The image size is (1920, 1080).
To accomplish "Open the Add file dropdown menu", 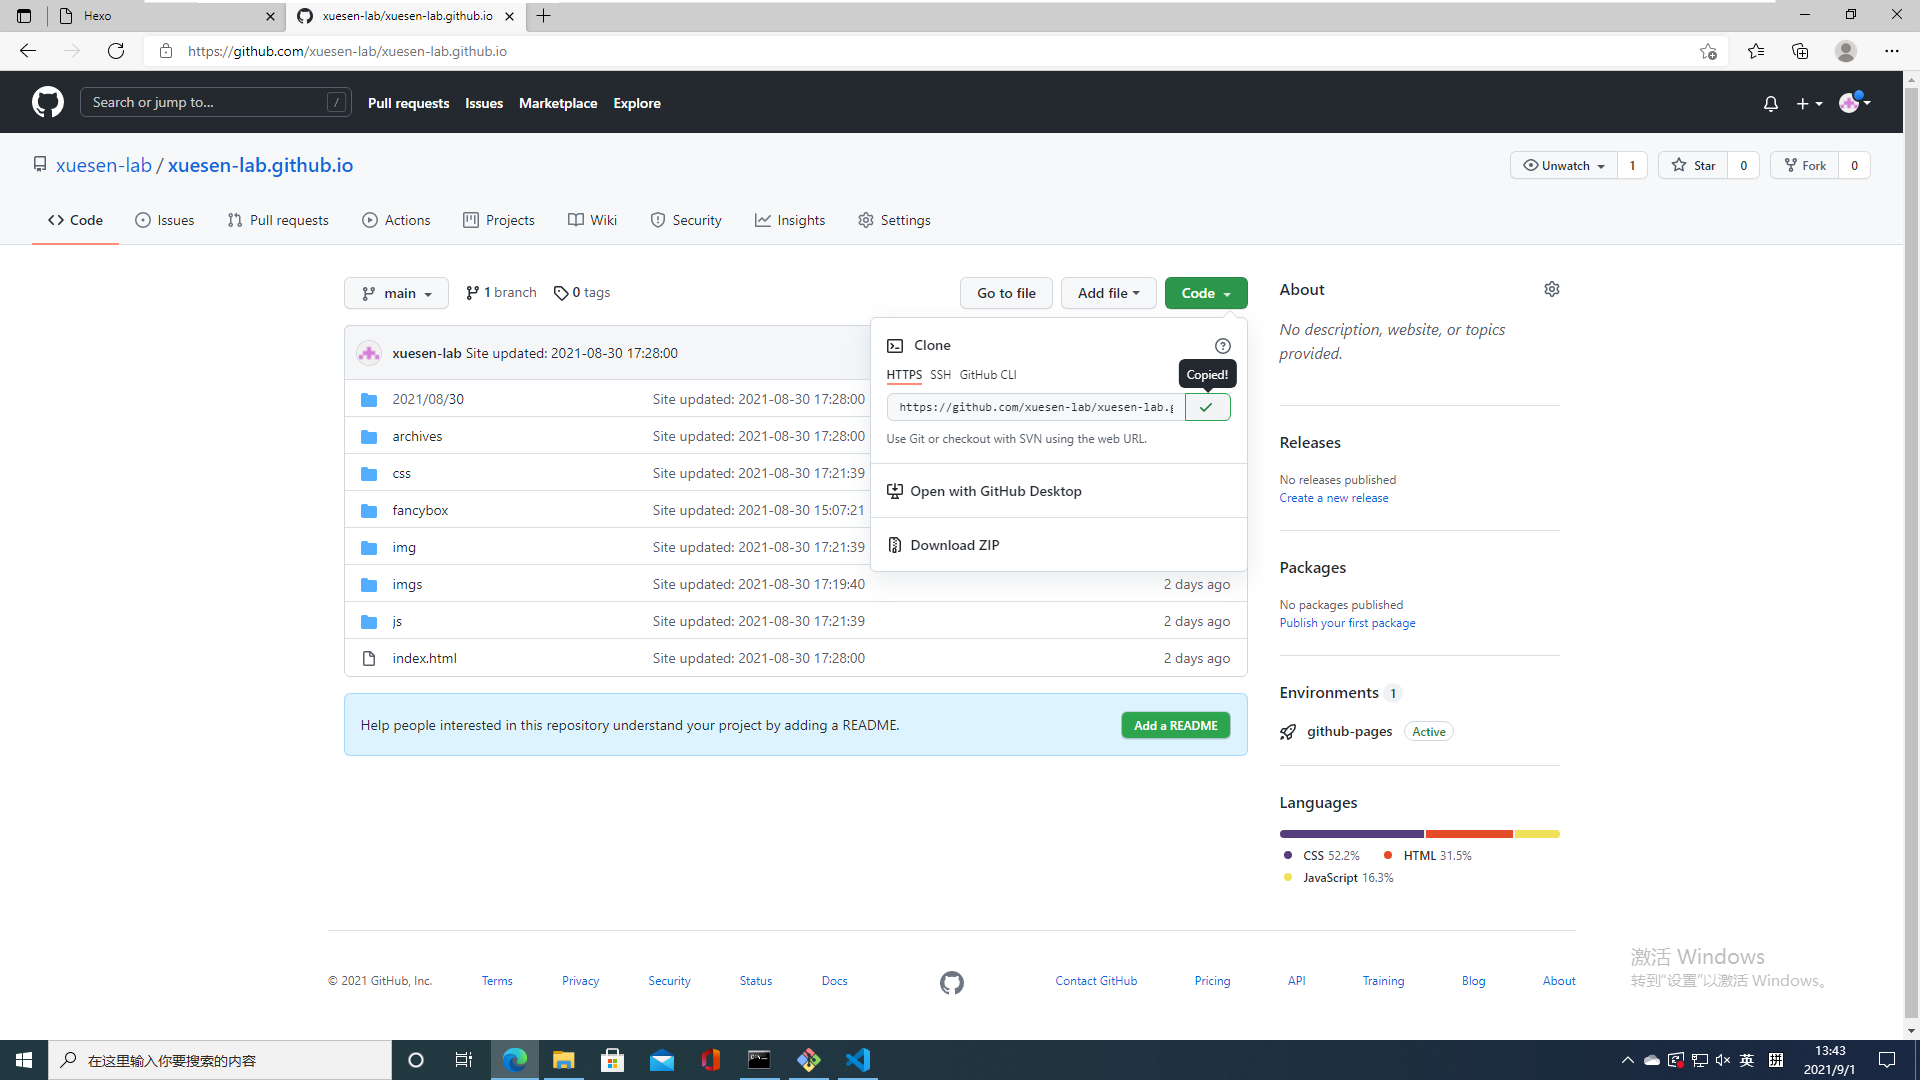I will 1108,293.
